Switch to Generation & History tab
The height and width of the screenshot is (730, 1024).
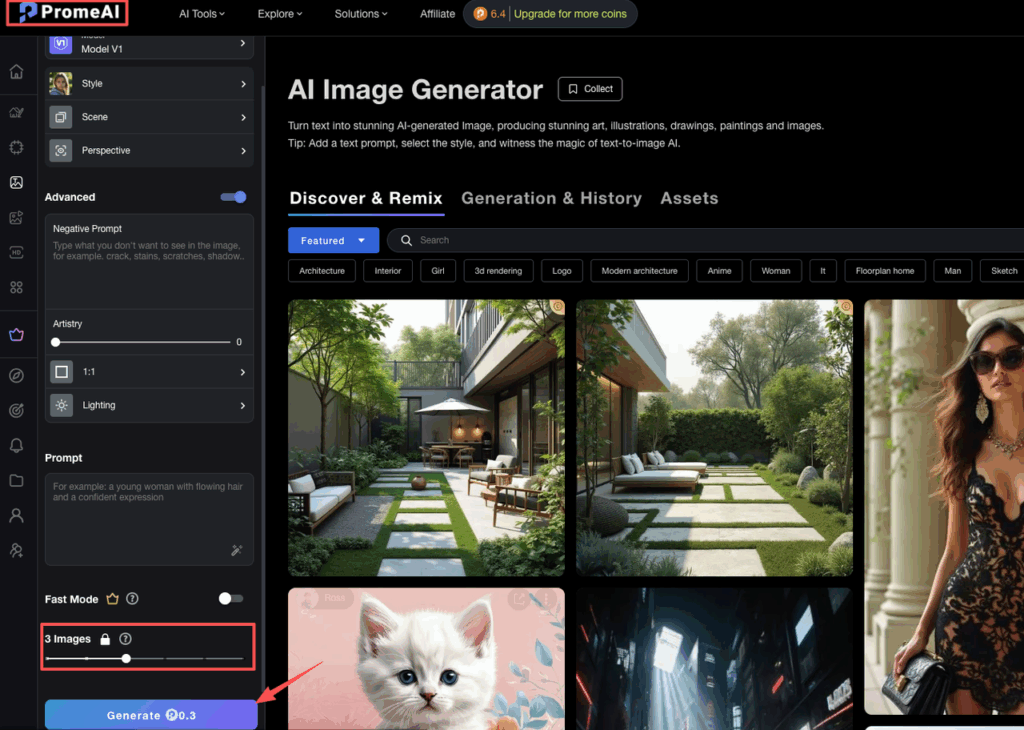[551, 198]
